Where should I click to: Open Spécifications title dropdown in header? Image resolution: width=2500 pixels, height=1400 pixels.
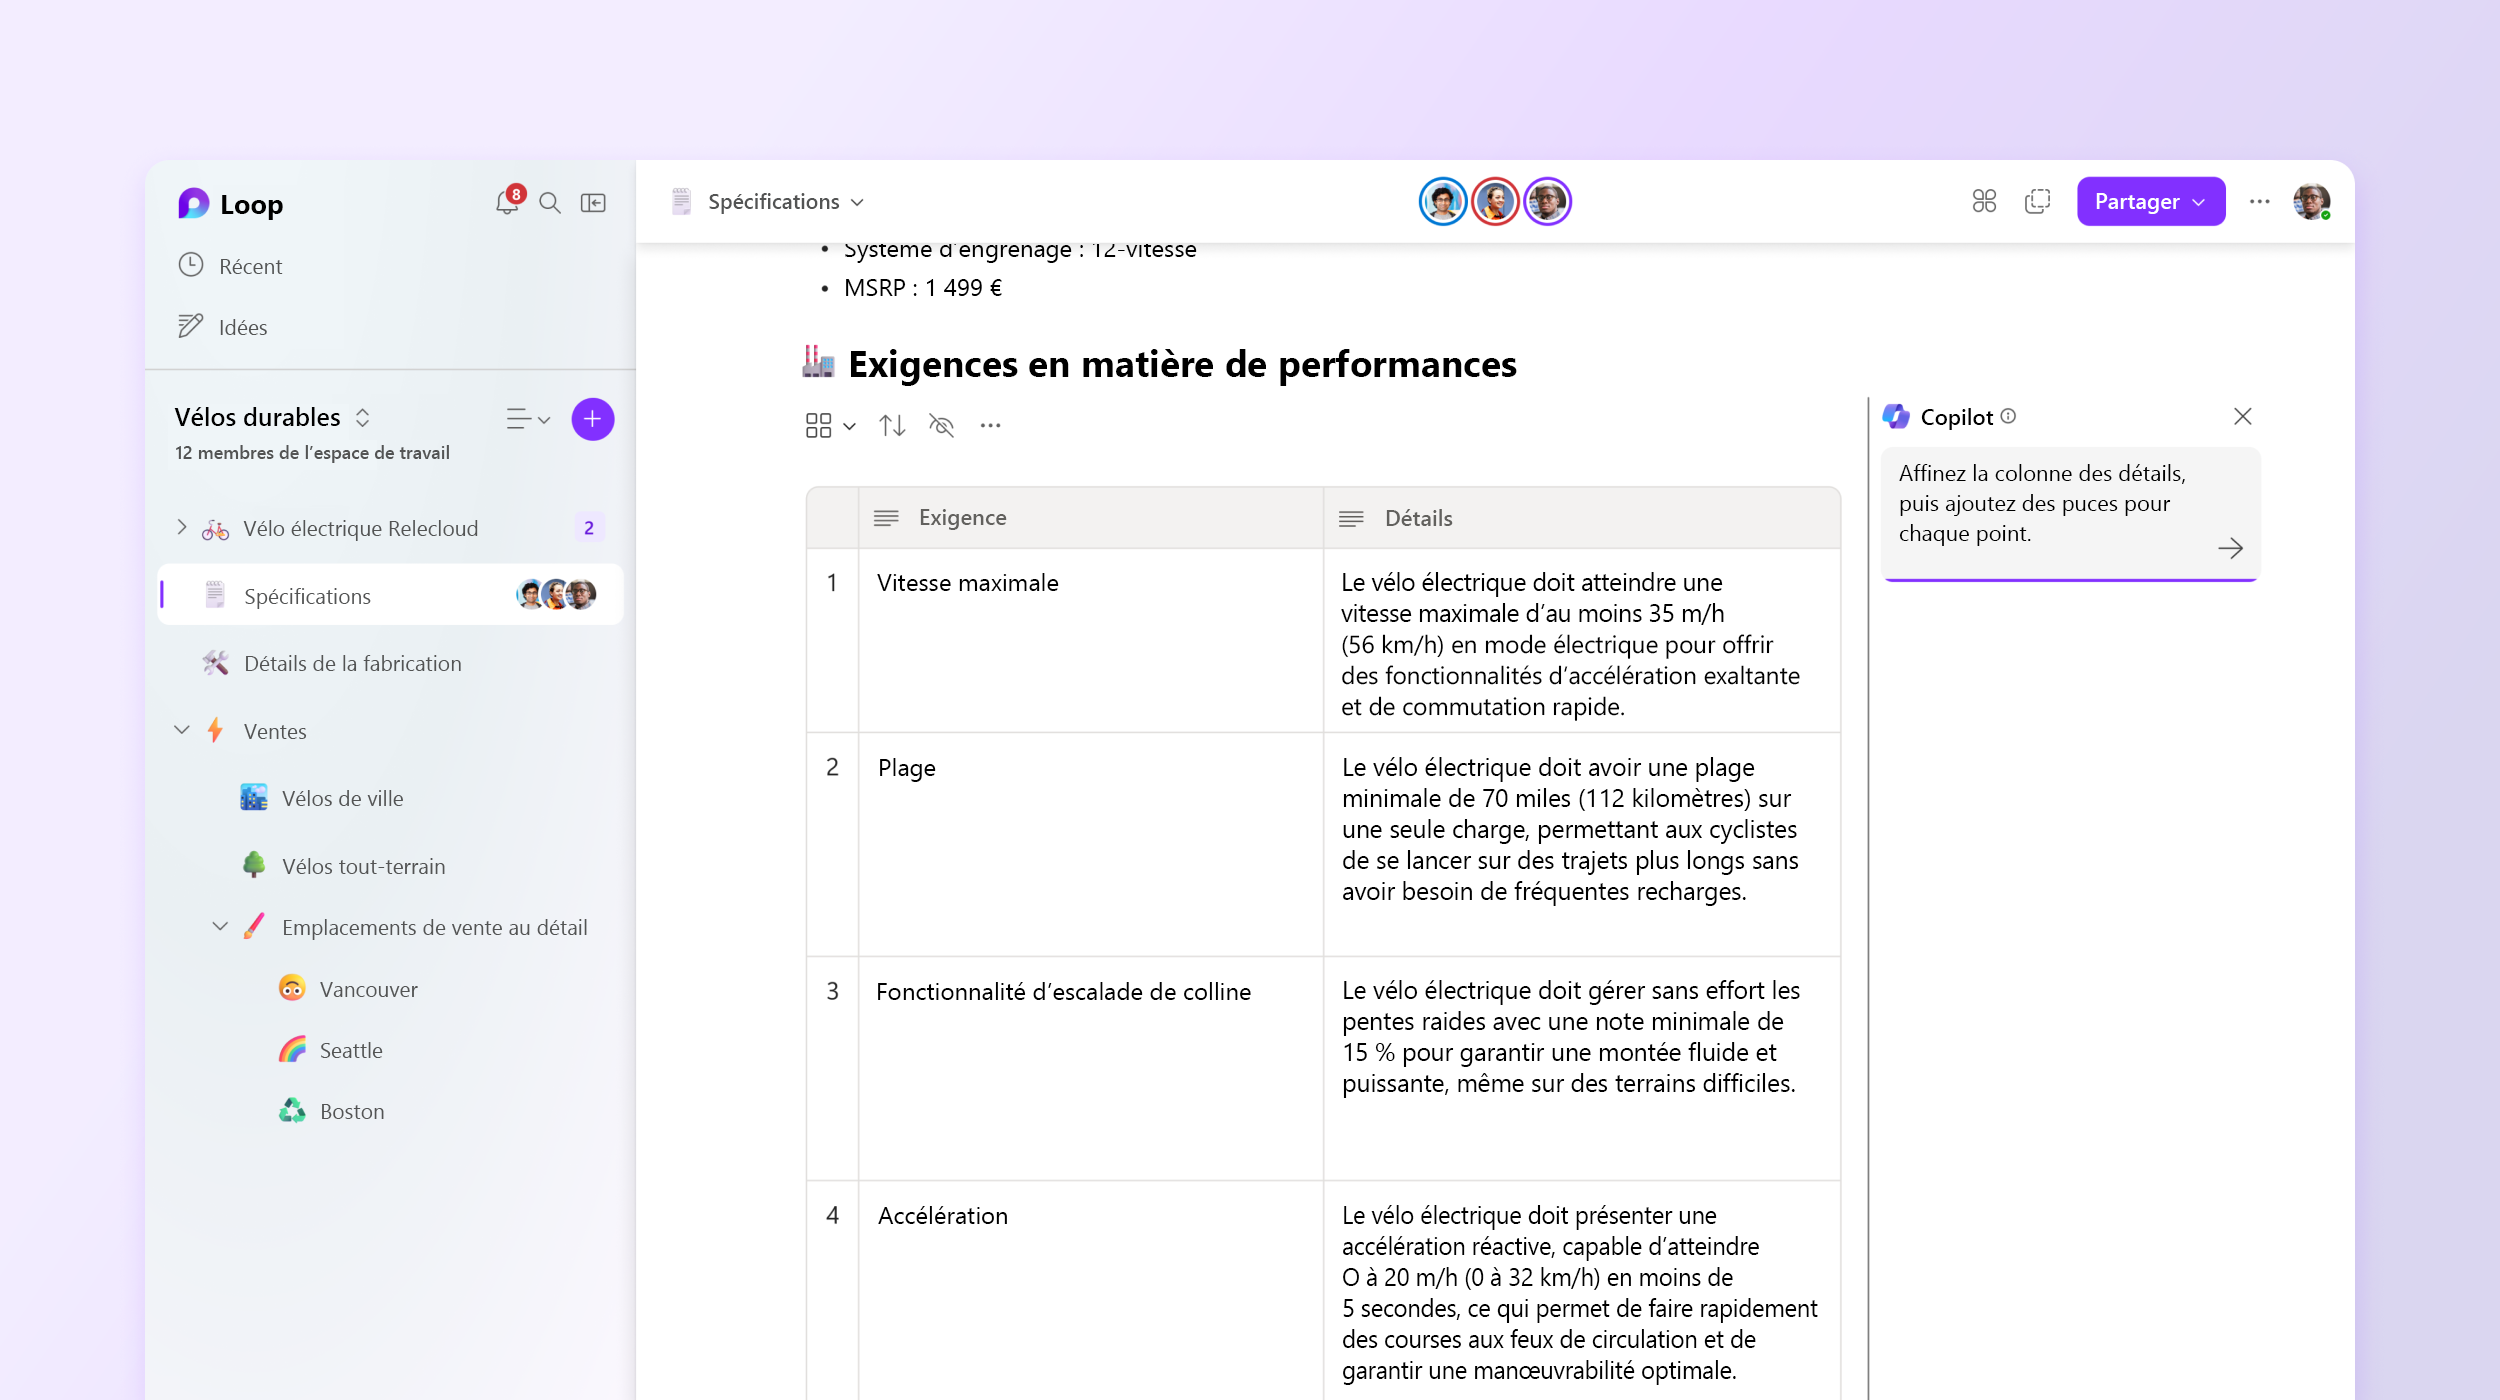(x=857, y=202)
